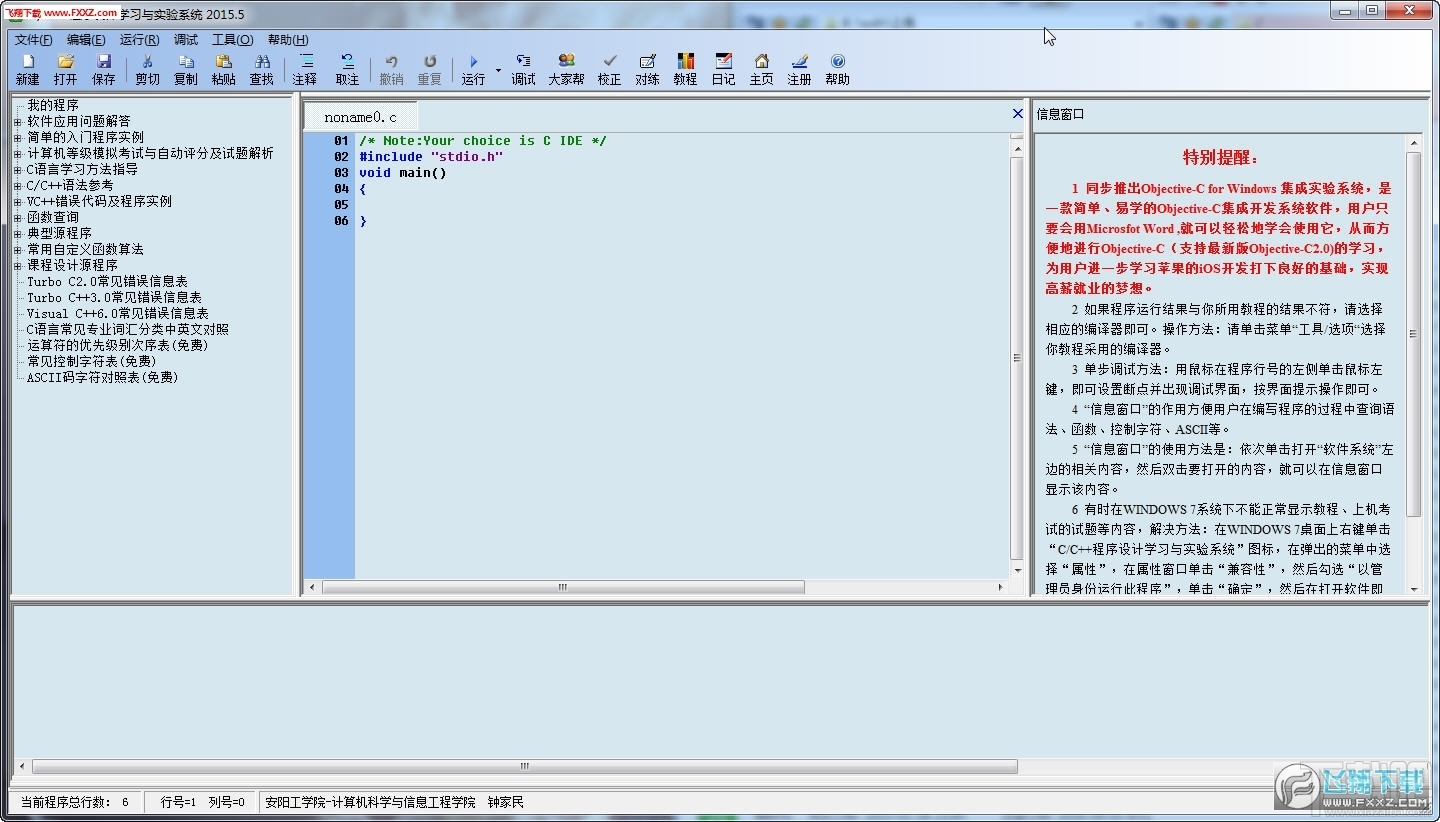Select the 校正 (Correct) icon
Image resolution: width=1440 pixels, height=822 pixels.
pos(609,68)
